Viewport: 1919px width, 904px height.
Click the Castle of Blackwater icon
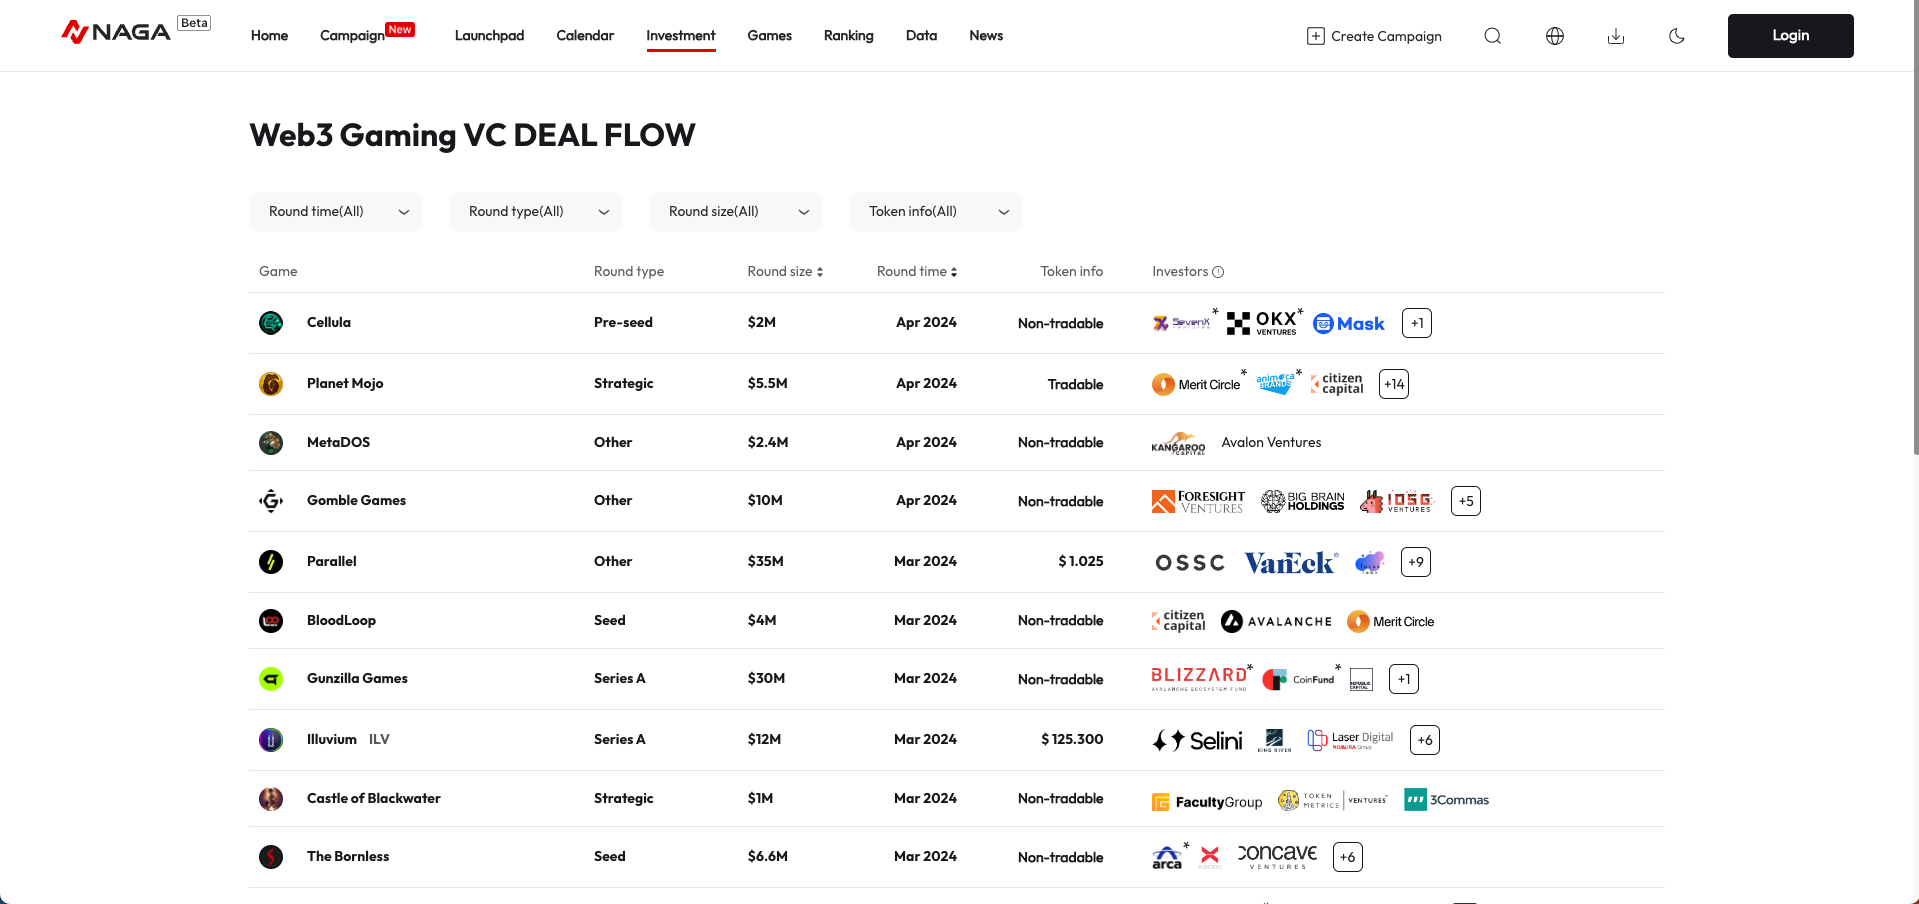click(x=271, y=798)
